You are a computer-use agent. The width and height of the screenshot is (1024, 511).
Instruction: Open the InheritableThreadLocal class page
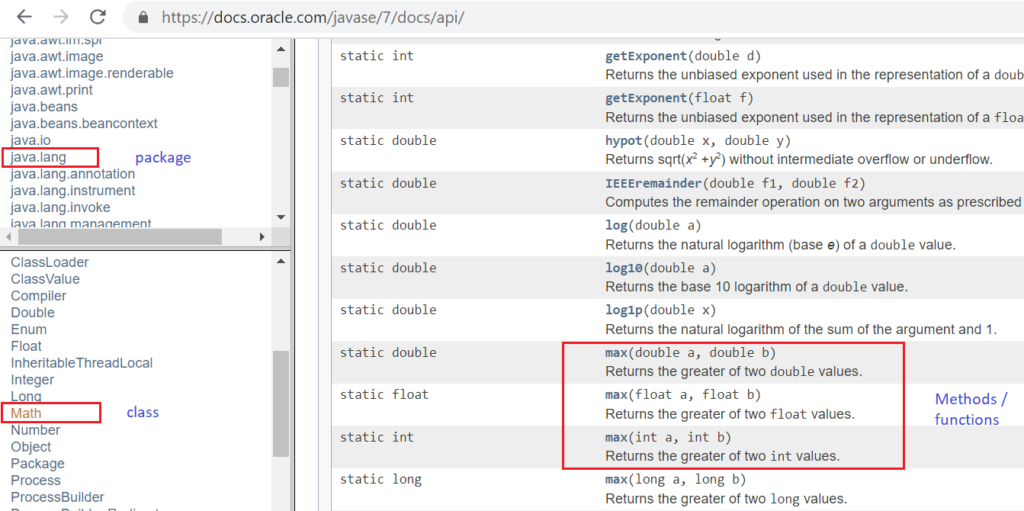coord(82,363)
